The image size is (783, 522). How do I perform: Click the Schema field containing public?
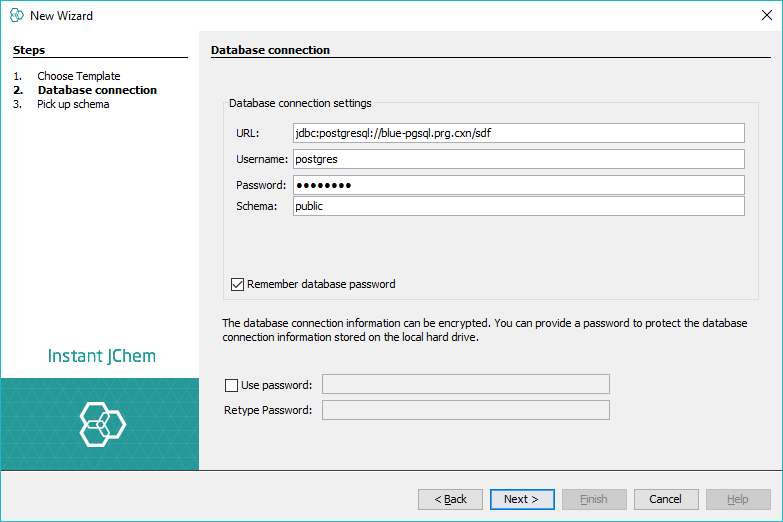pos(518,206)
